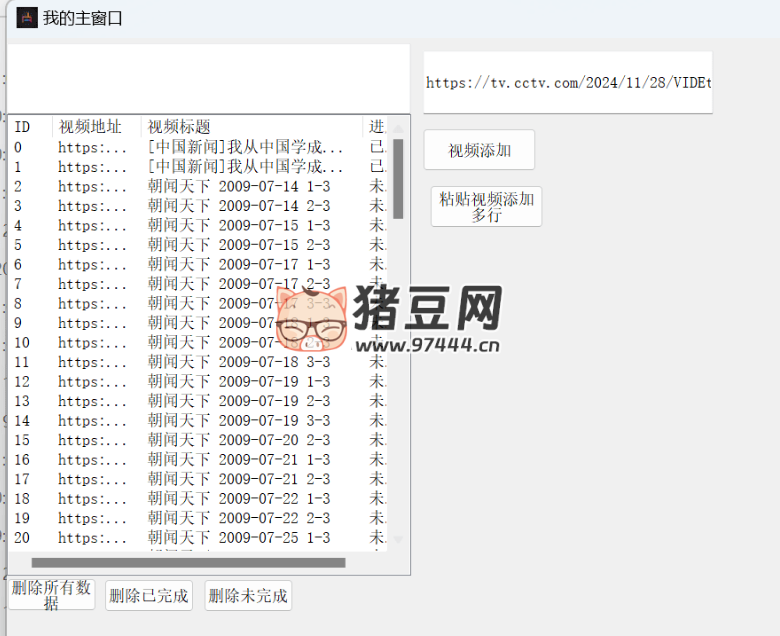Focus the CCTV video URL input field

point(567,83)
